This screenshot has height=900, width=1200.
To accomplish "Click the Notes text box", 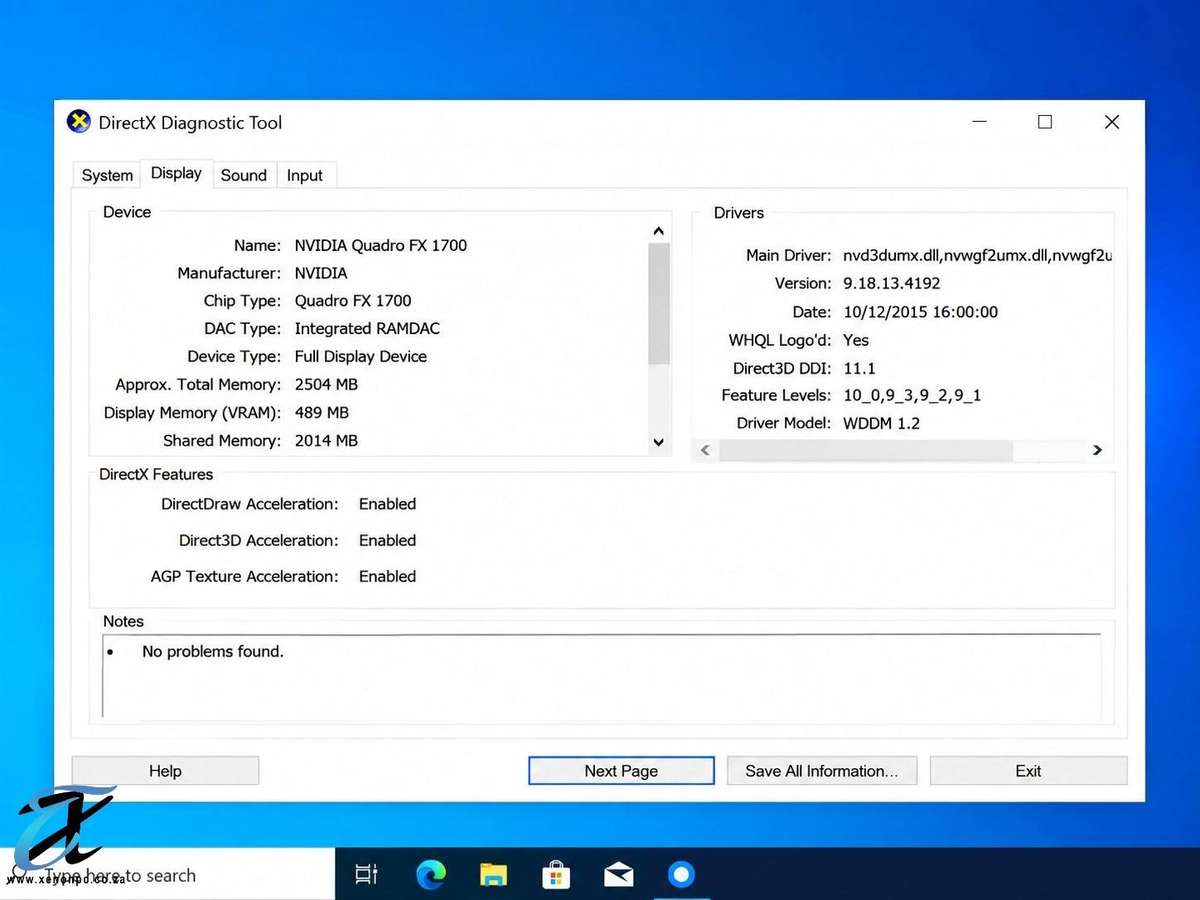I will click(x=601, y=675).
